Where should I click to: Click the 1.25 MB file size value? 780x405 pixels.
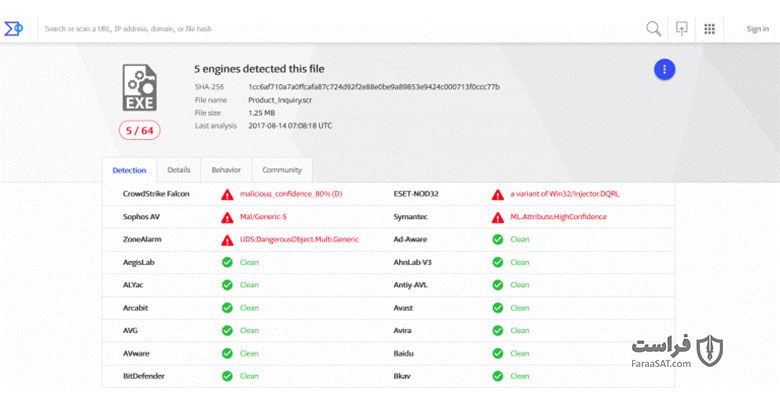261,113
